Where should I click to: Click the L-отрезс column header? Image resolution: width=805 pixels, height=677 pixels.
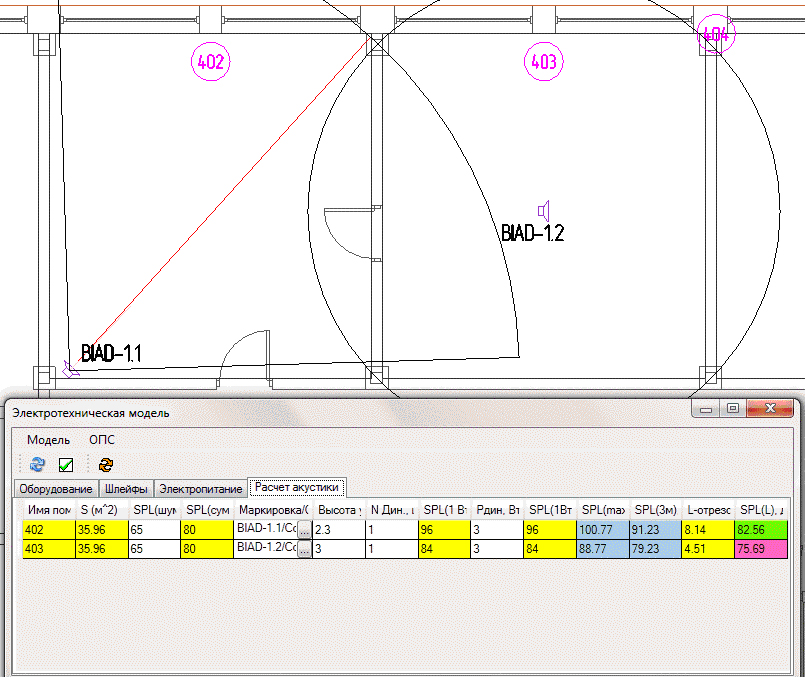coord(708,510)
